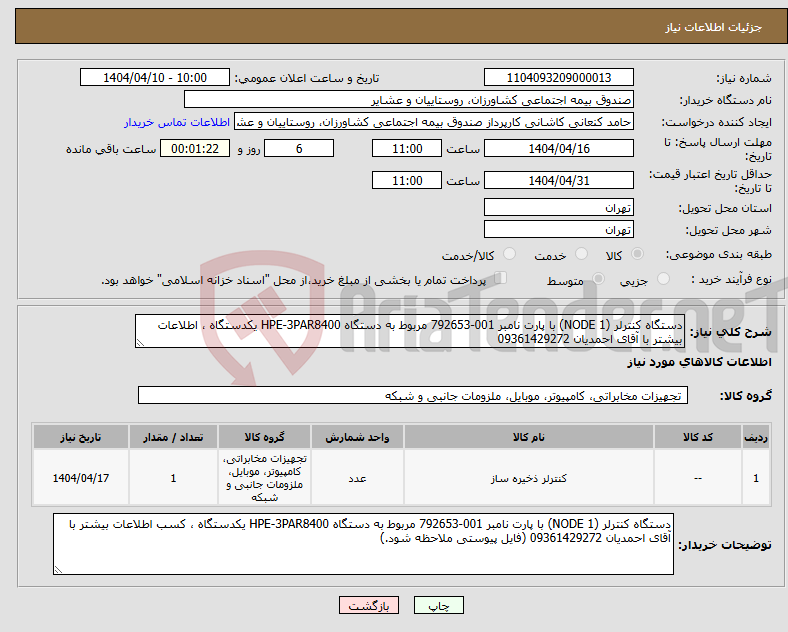Screen dimensions: 788x632
Task: Select the متوسط purchase type radio
Action: (x=599, y=279)
